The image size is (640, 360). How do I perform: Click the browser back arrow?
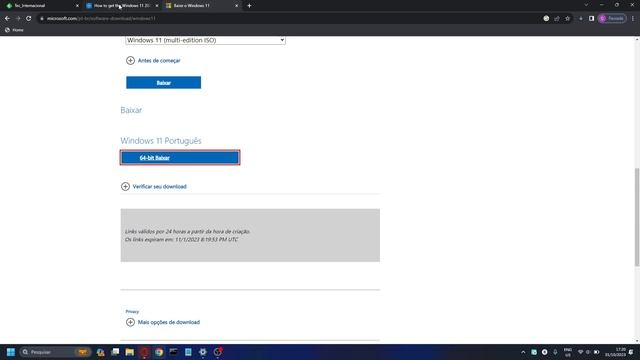[x=7, y=18]
